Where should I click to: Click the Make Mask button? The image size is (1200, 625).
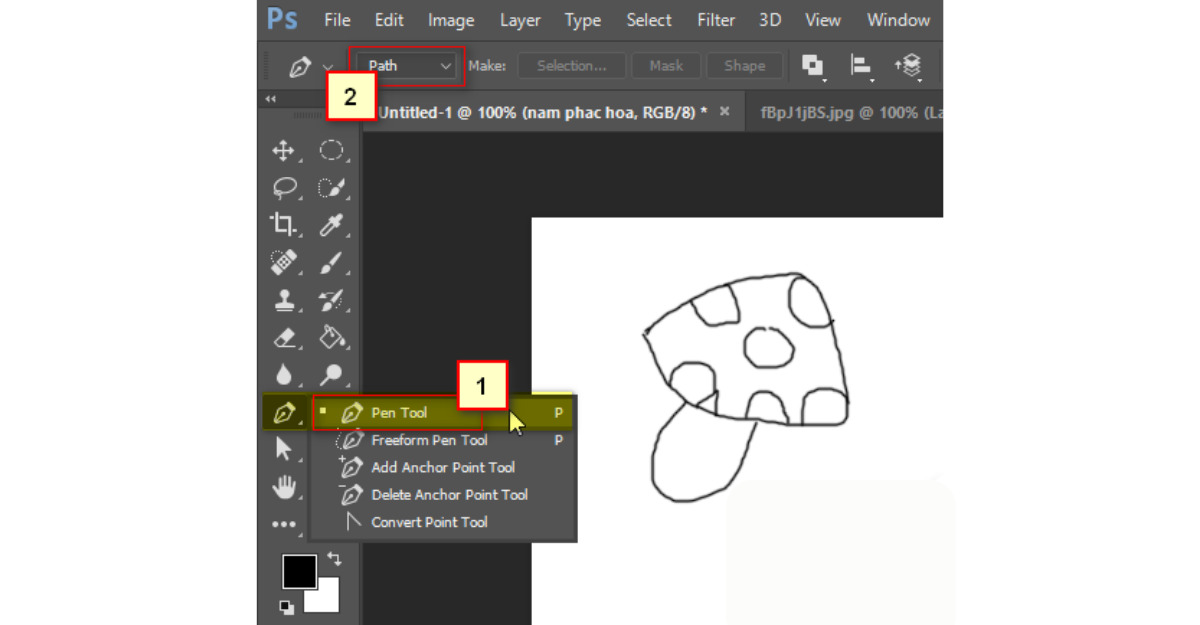click(x=666, y=66)
